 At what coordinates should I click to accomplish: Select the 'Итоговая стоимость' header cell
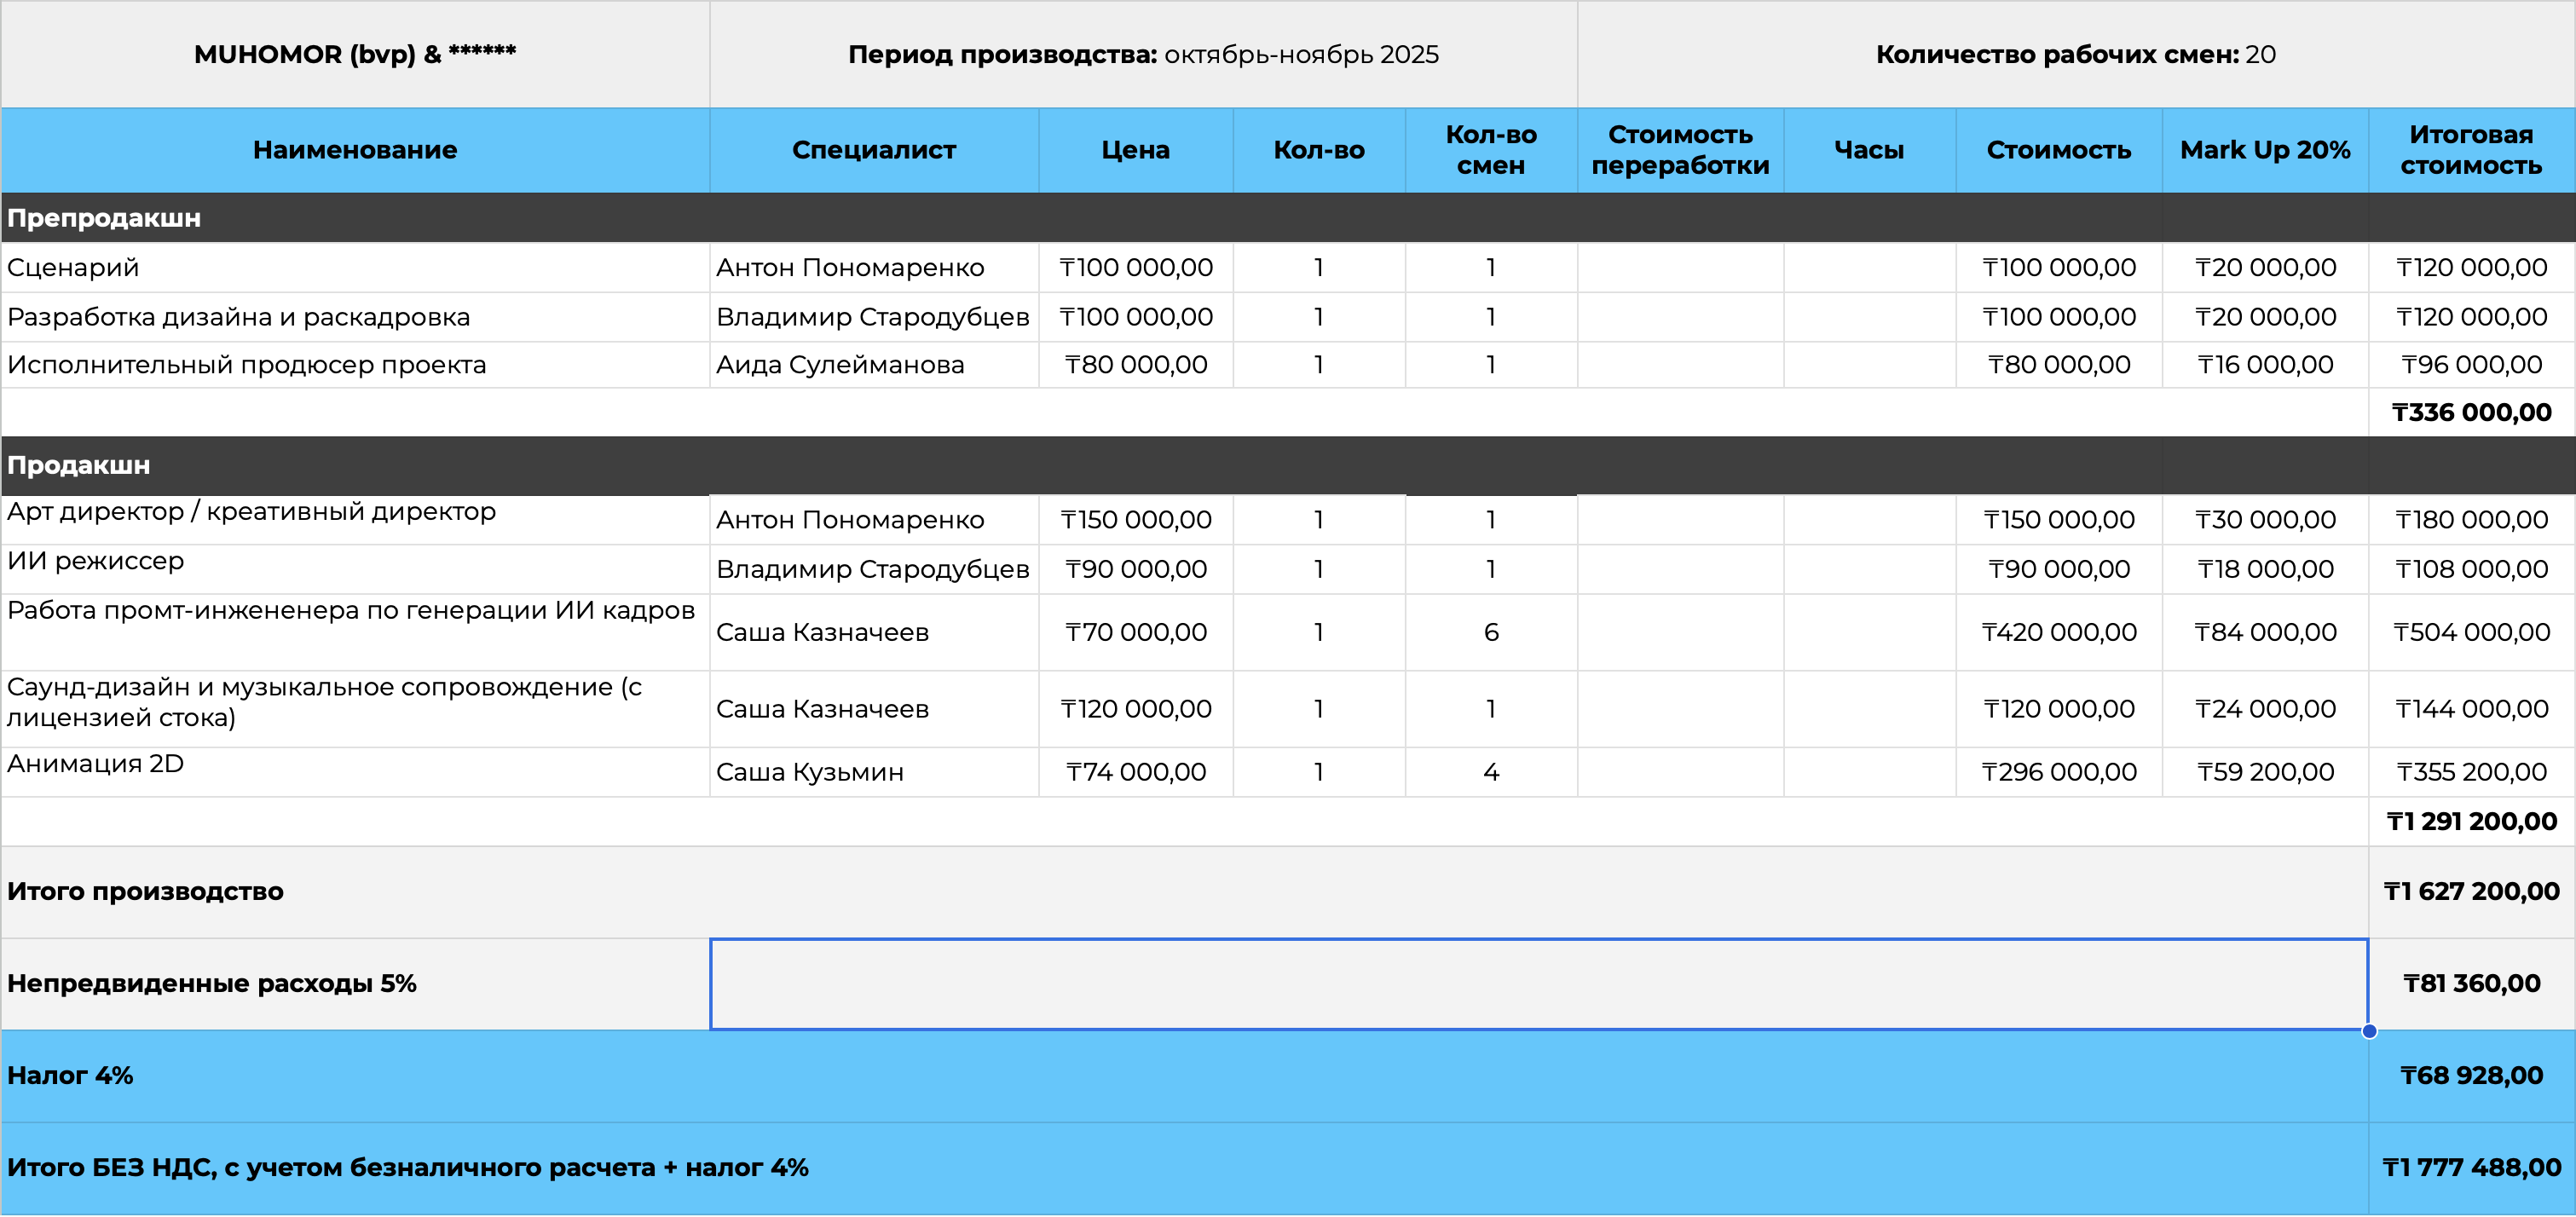2470,150
